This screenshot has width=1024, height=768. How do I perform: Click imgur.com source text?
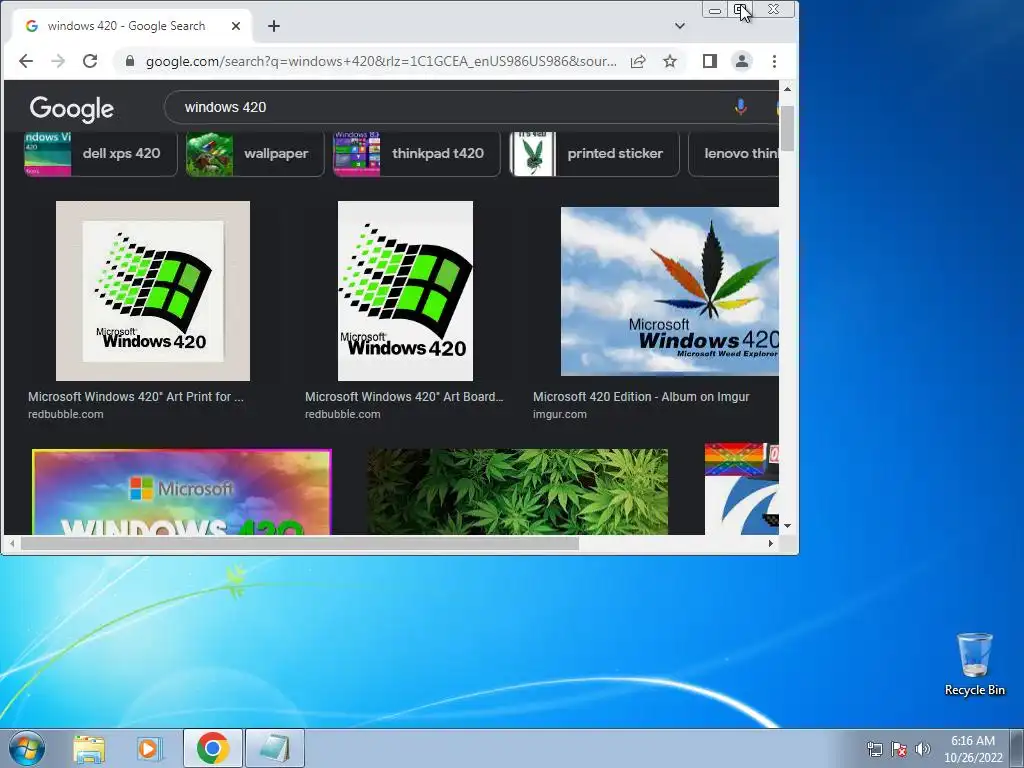(560, 414)
